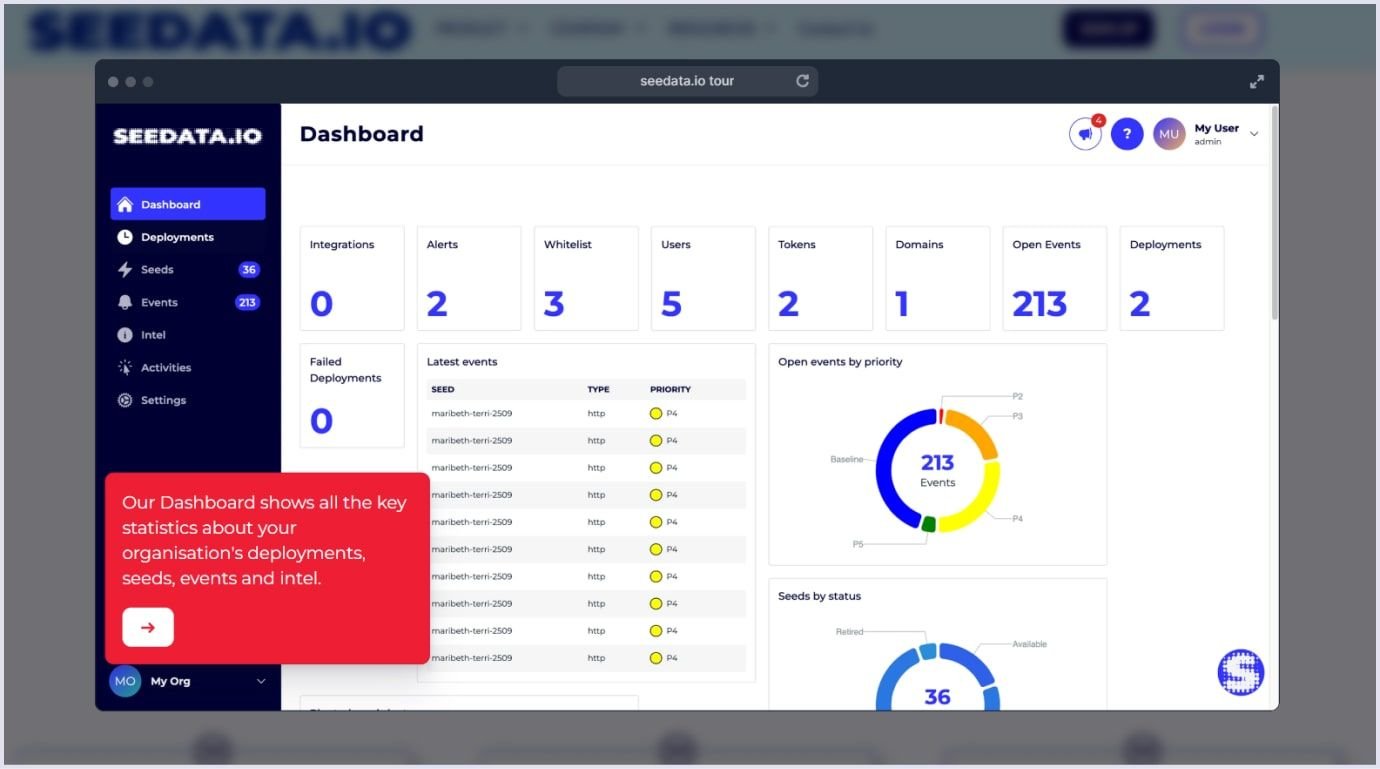Open the top-row Deployments stat card

(x=1172, y=278)
